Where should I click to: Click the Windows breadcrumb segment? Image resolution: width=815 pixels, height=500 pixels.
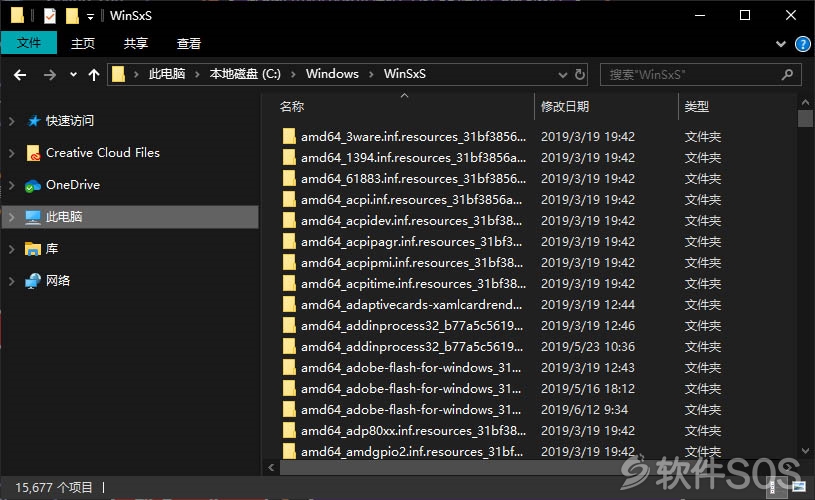332,74
